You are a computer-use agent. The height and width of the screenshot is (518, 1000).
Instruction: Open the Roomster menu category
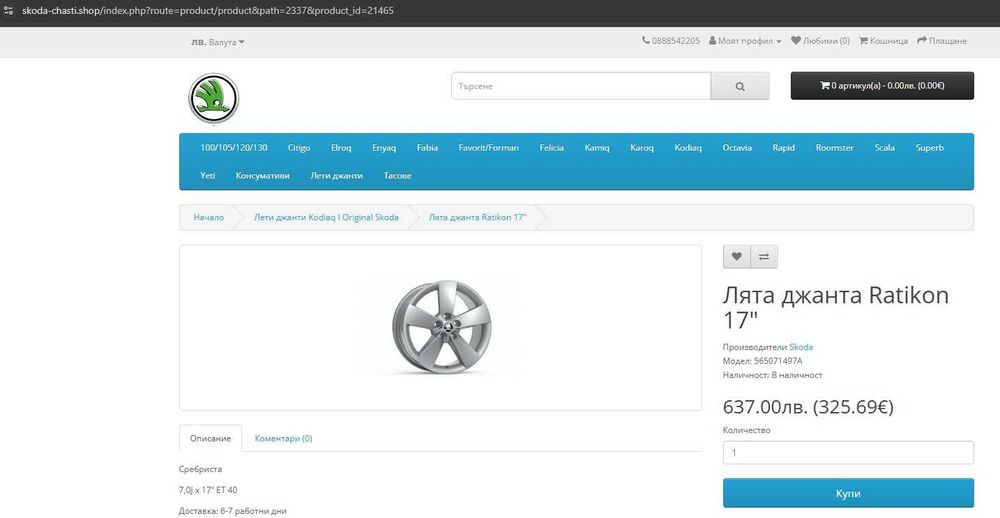[x=835, y=147]
